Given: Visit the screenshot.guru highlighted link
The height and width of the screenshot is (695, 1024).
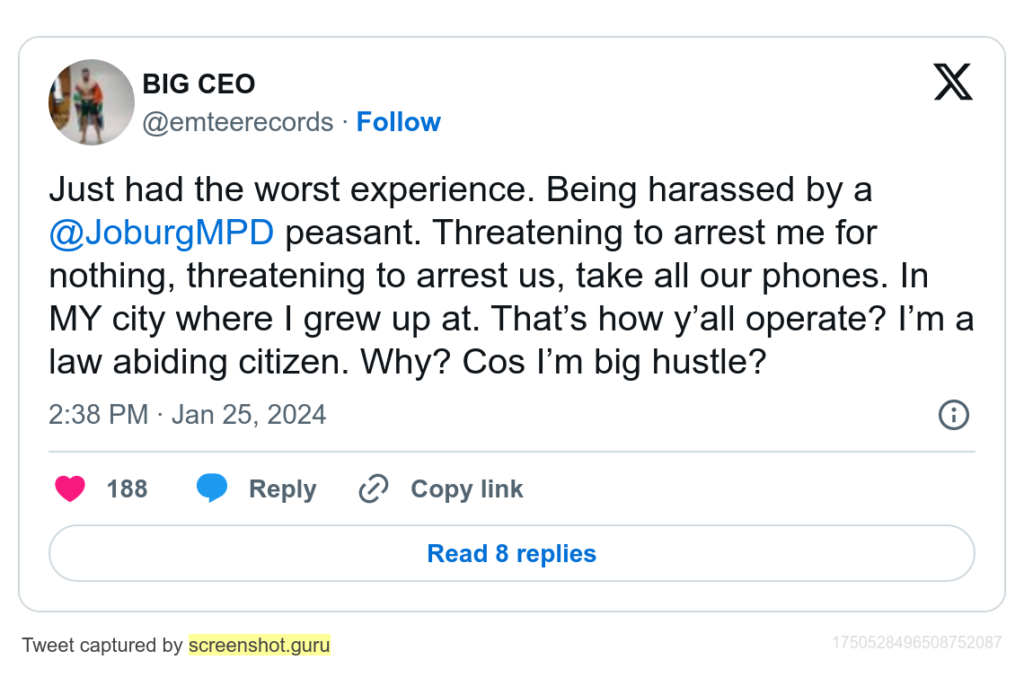Looking at the screenshot, I should (259, 645).
